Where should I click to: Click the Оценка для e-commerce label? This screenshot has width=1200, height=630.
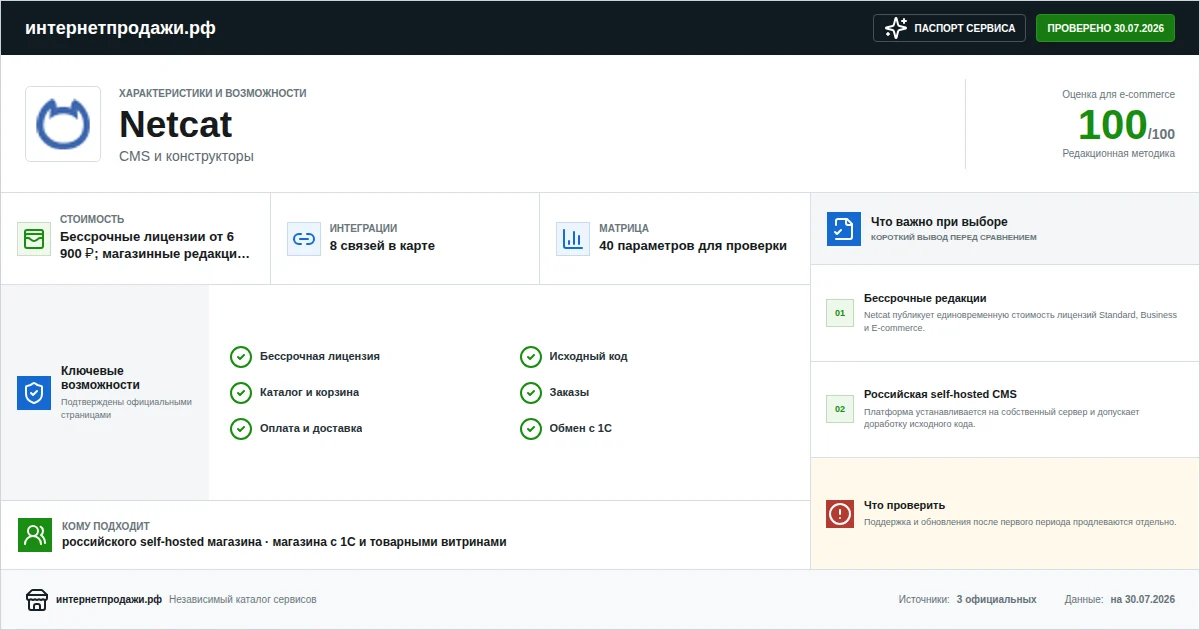pos(1119,94)
